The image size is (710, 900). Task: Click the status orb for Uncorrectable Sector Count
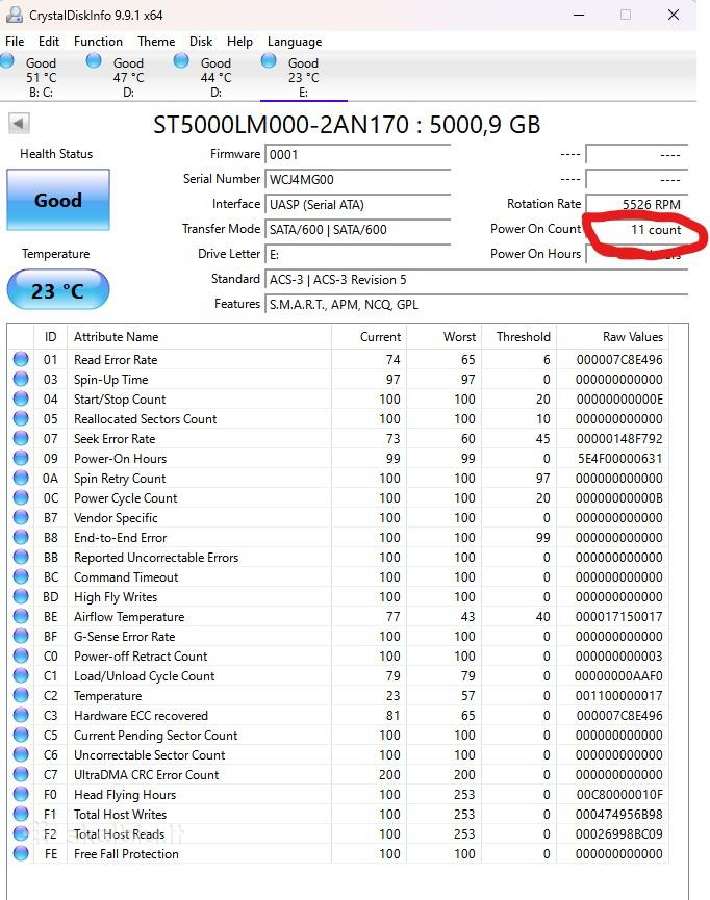[21, 755]
